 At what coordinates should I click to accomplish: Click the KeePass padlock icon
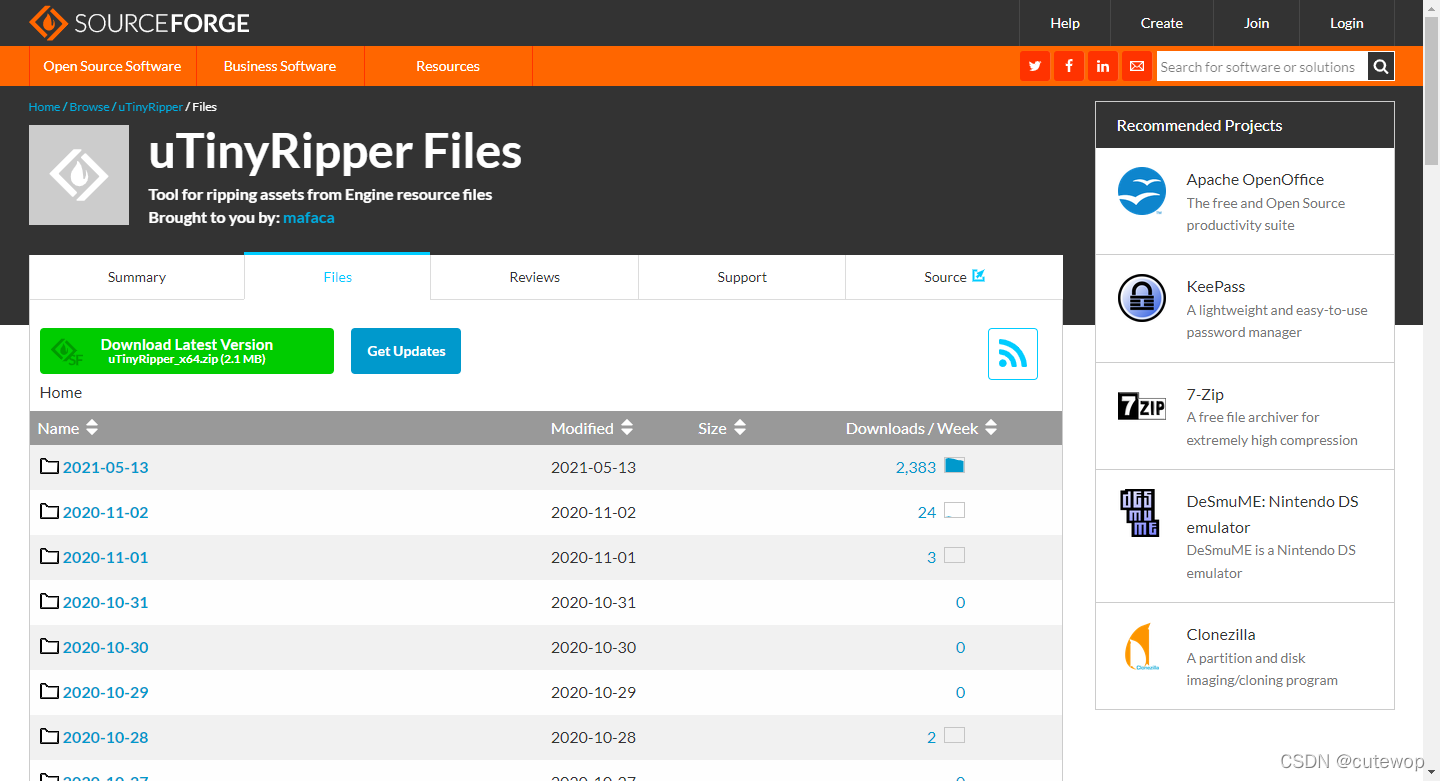(1142, 298)
